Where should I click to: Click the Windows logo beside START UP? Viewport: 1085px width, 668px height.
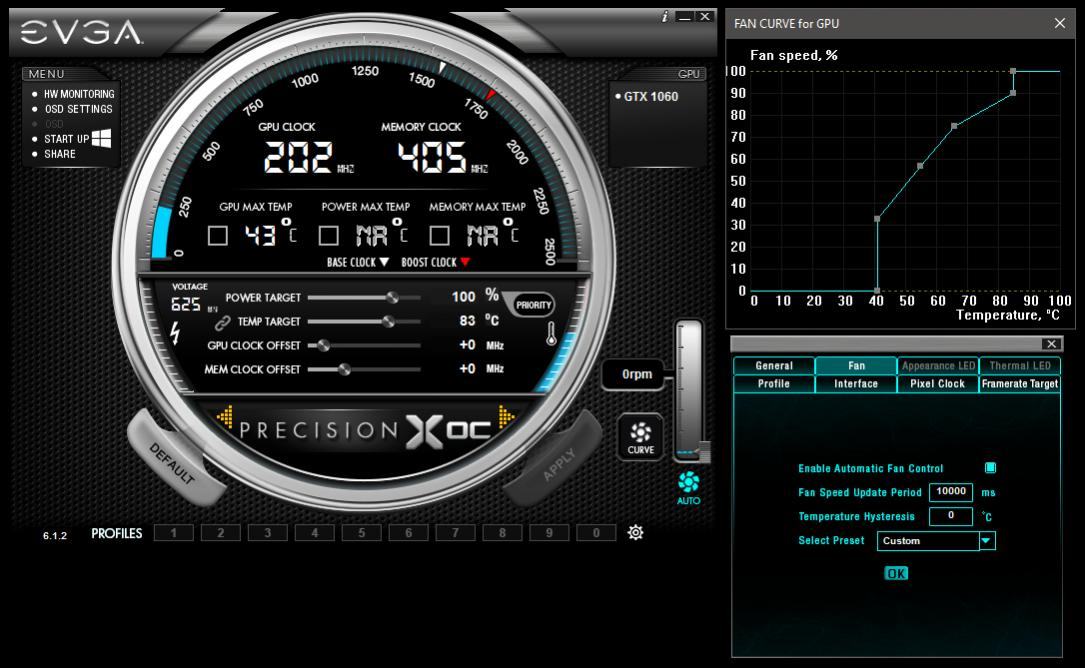101,138
